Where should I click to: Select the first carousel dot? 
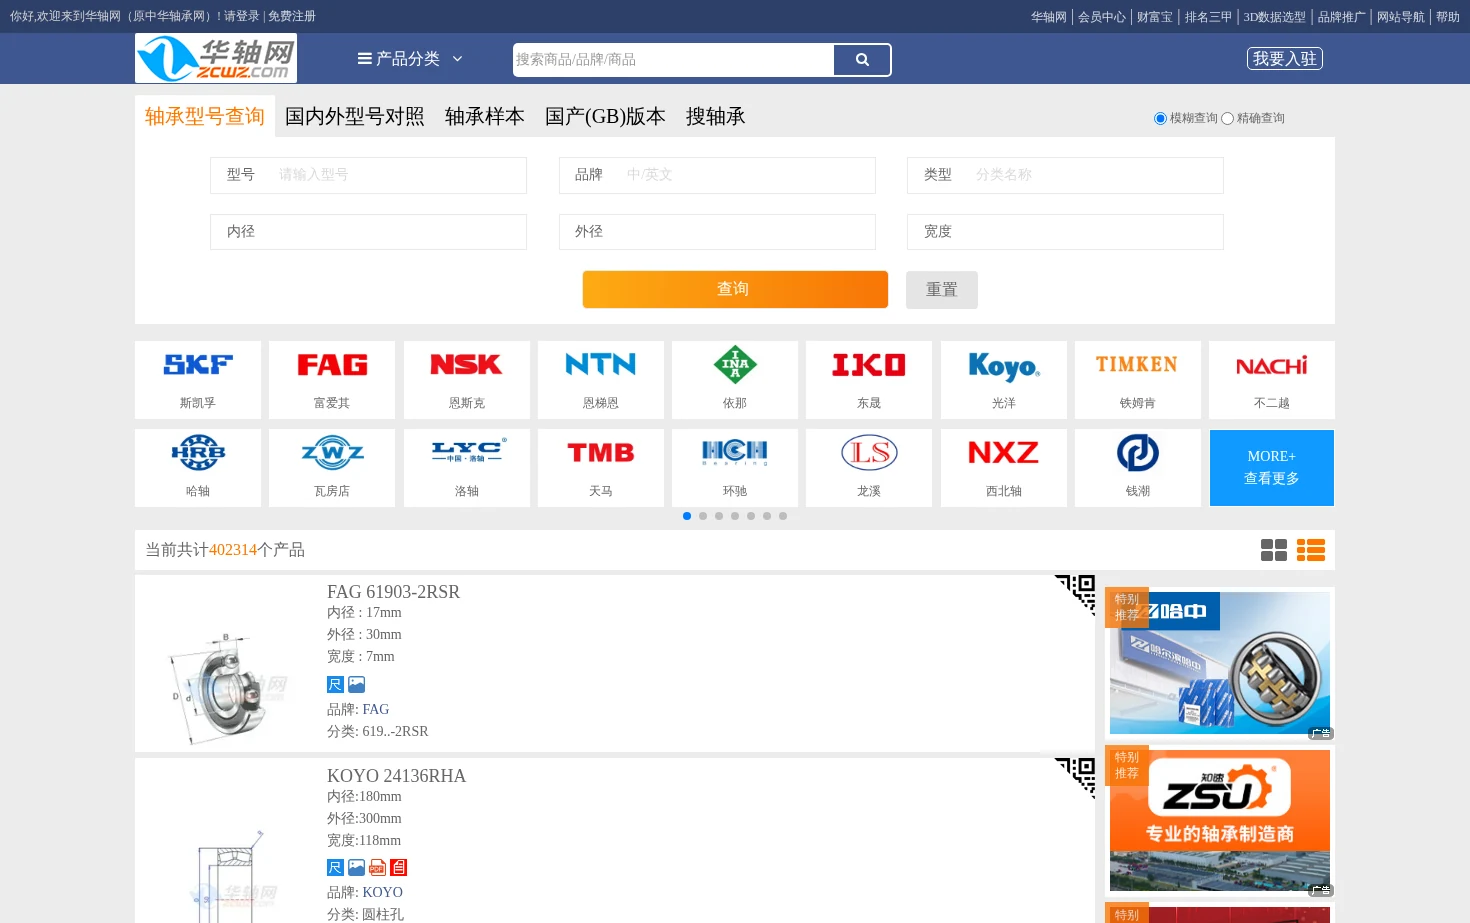[687, 516]
